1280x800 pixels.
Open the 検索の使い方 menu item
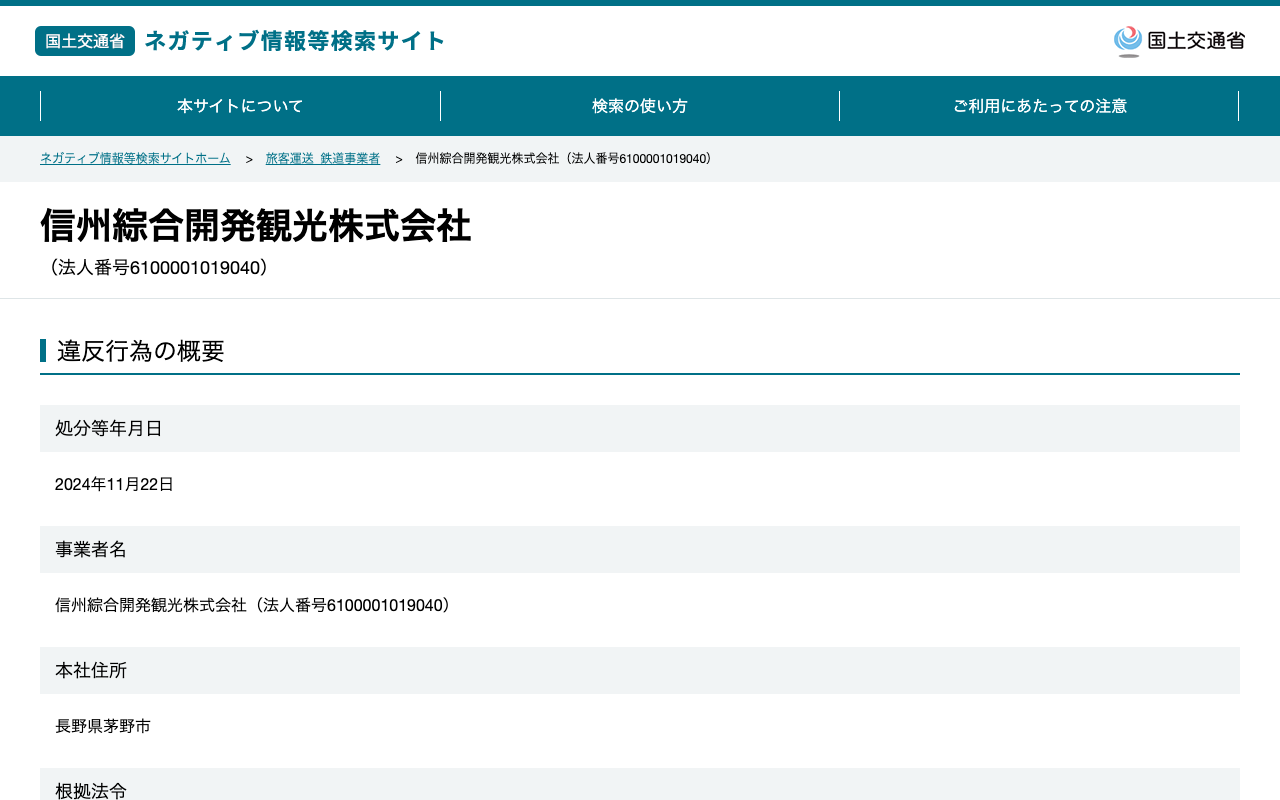tap(640, 106)
